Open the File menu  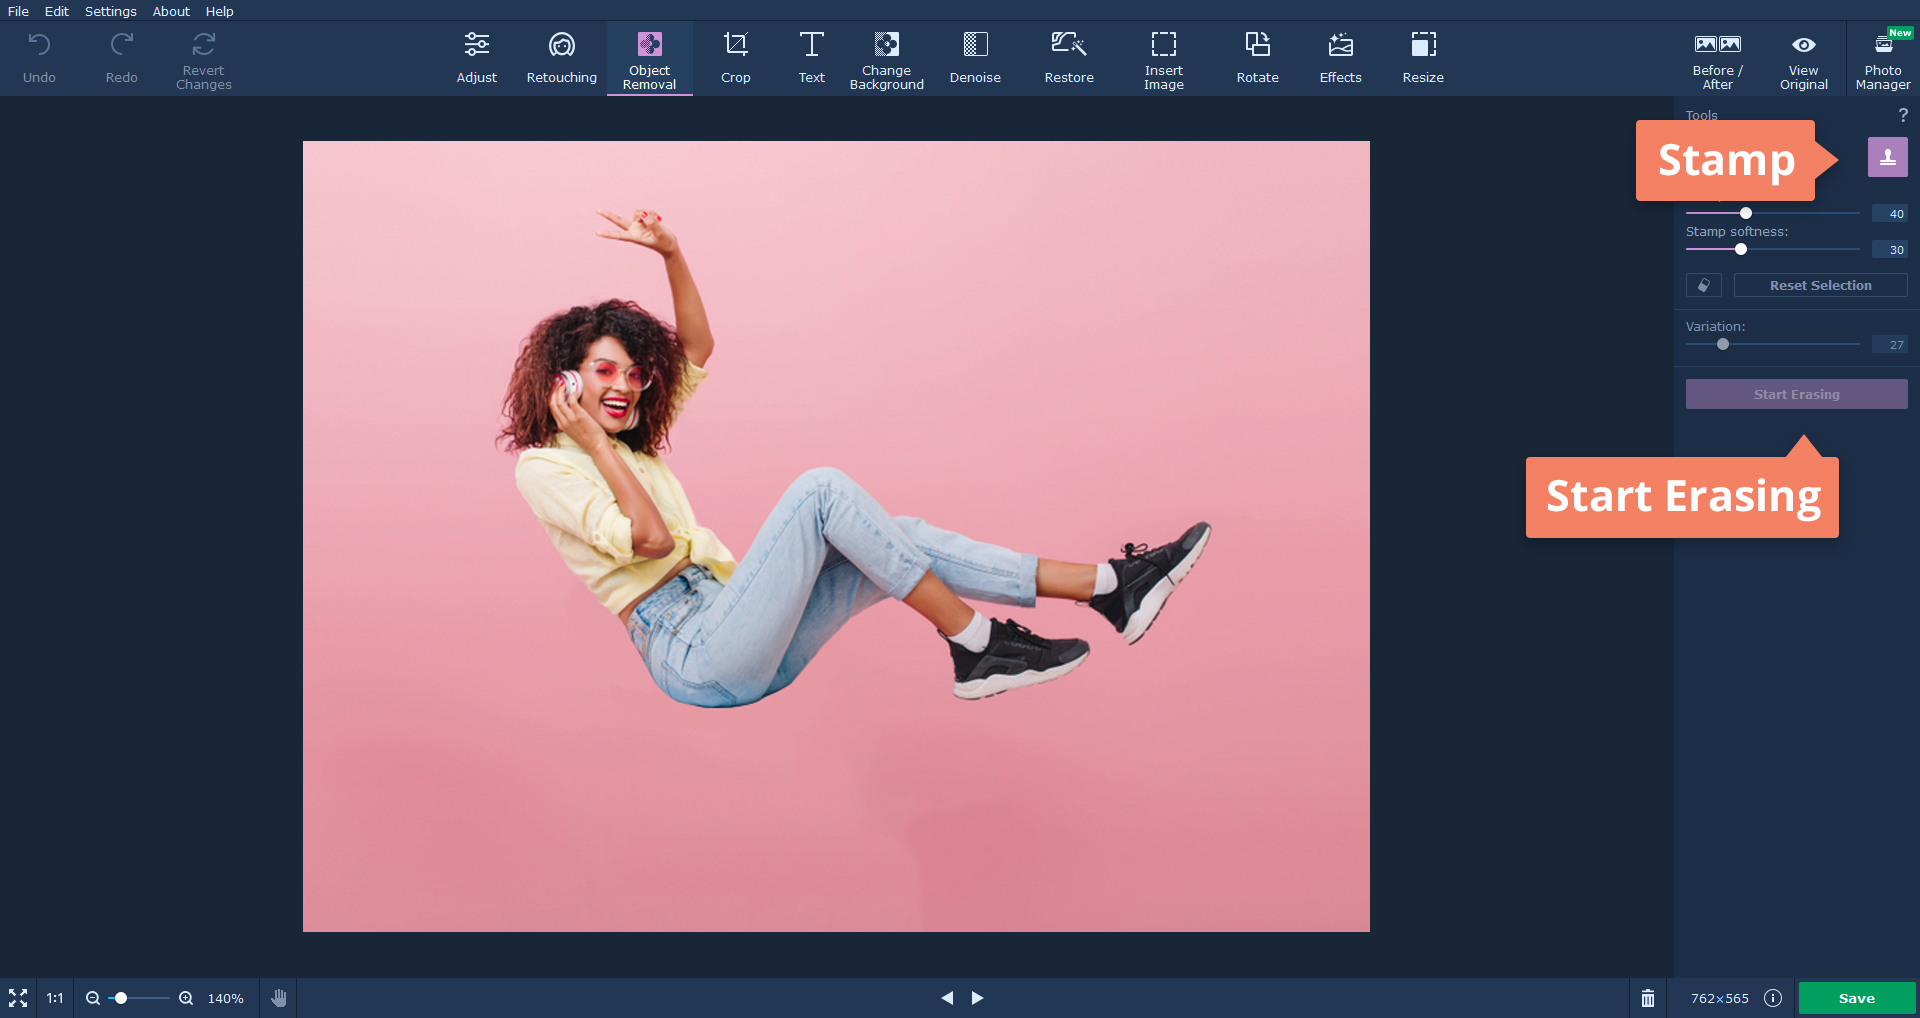[18, 11]
